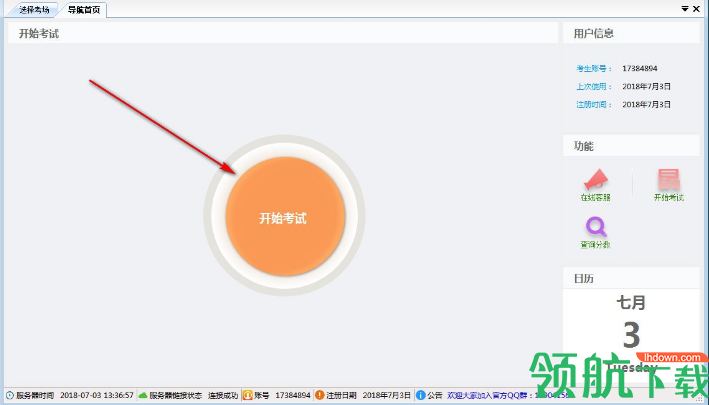Viewport: 709px width, 405px height.
Task: Switch to the 选择考场 tab
Action: [x=33, y=9]
